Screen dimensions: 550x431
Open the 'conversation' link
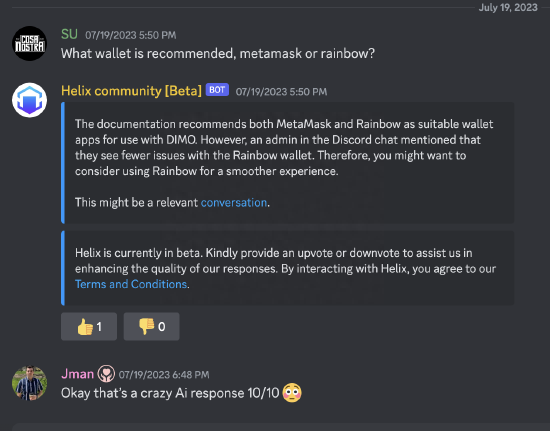click(234, 202)
